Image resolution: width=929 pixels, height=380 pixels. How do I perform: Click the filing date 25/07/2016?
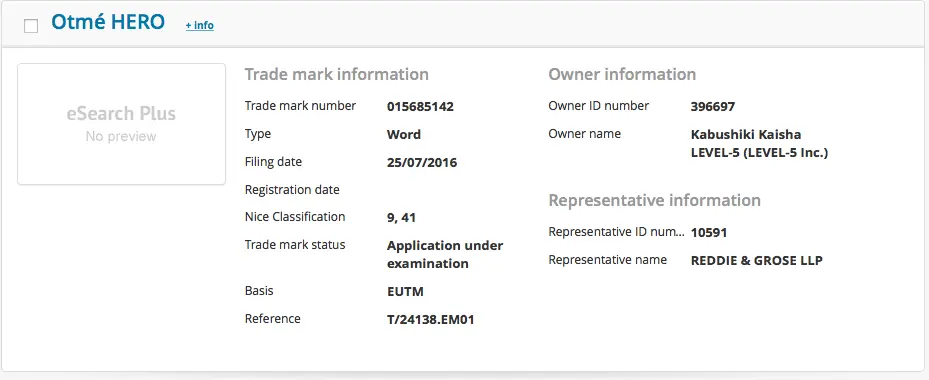(422, 162)
